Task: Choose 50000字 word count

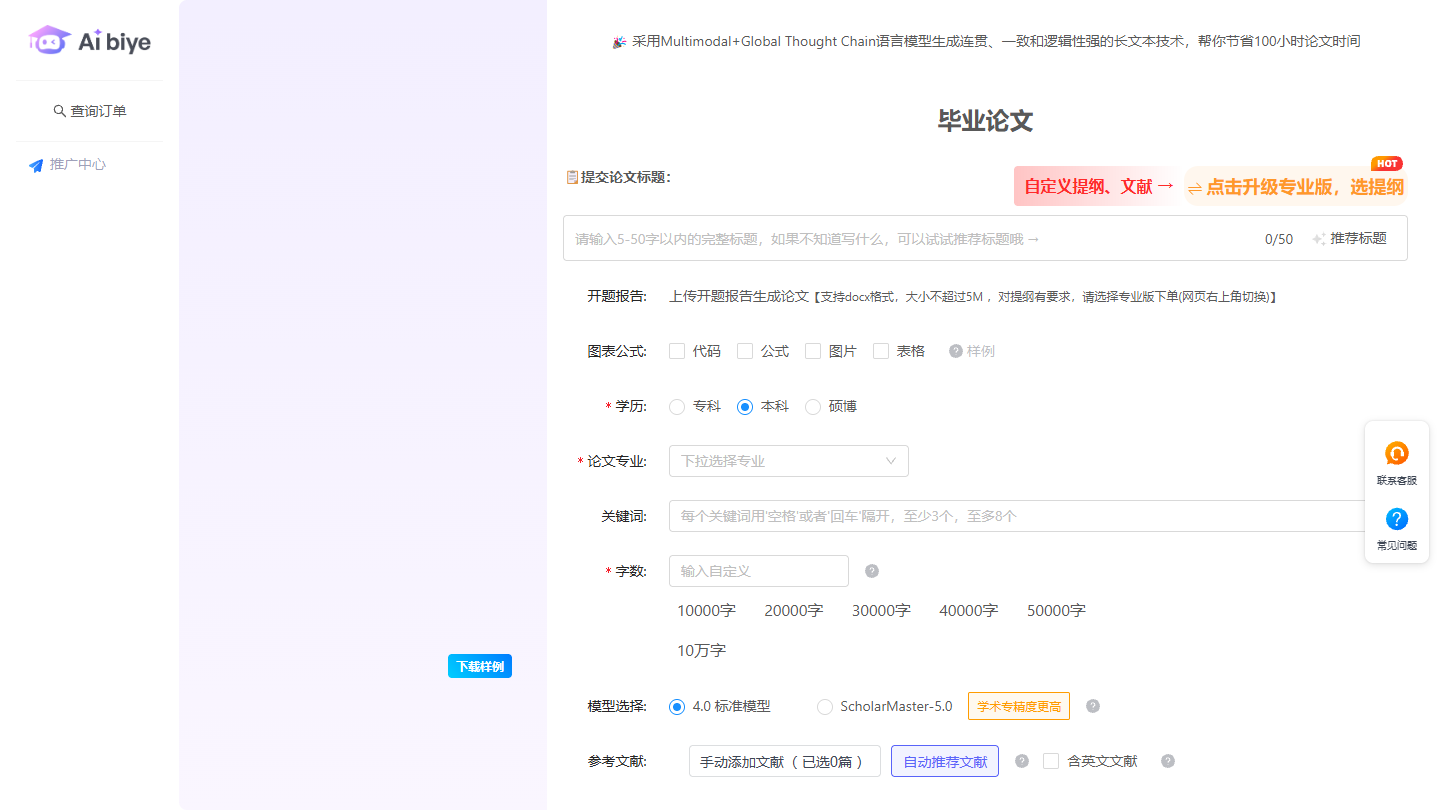Action: (1056, 610)
